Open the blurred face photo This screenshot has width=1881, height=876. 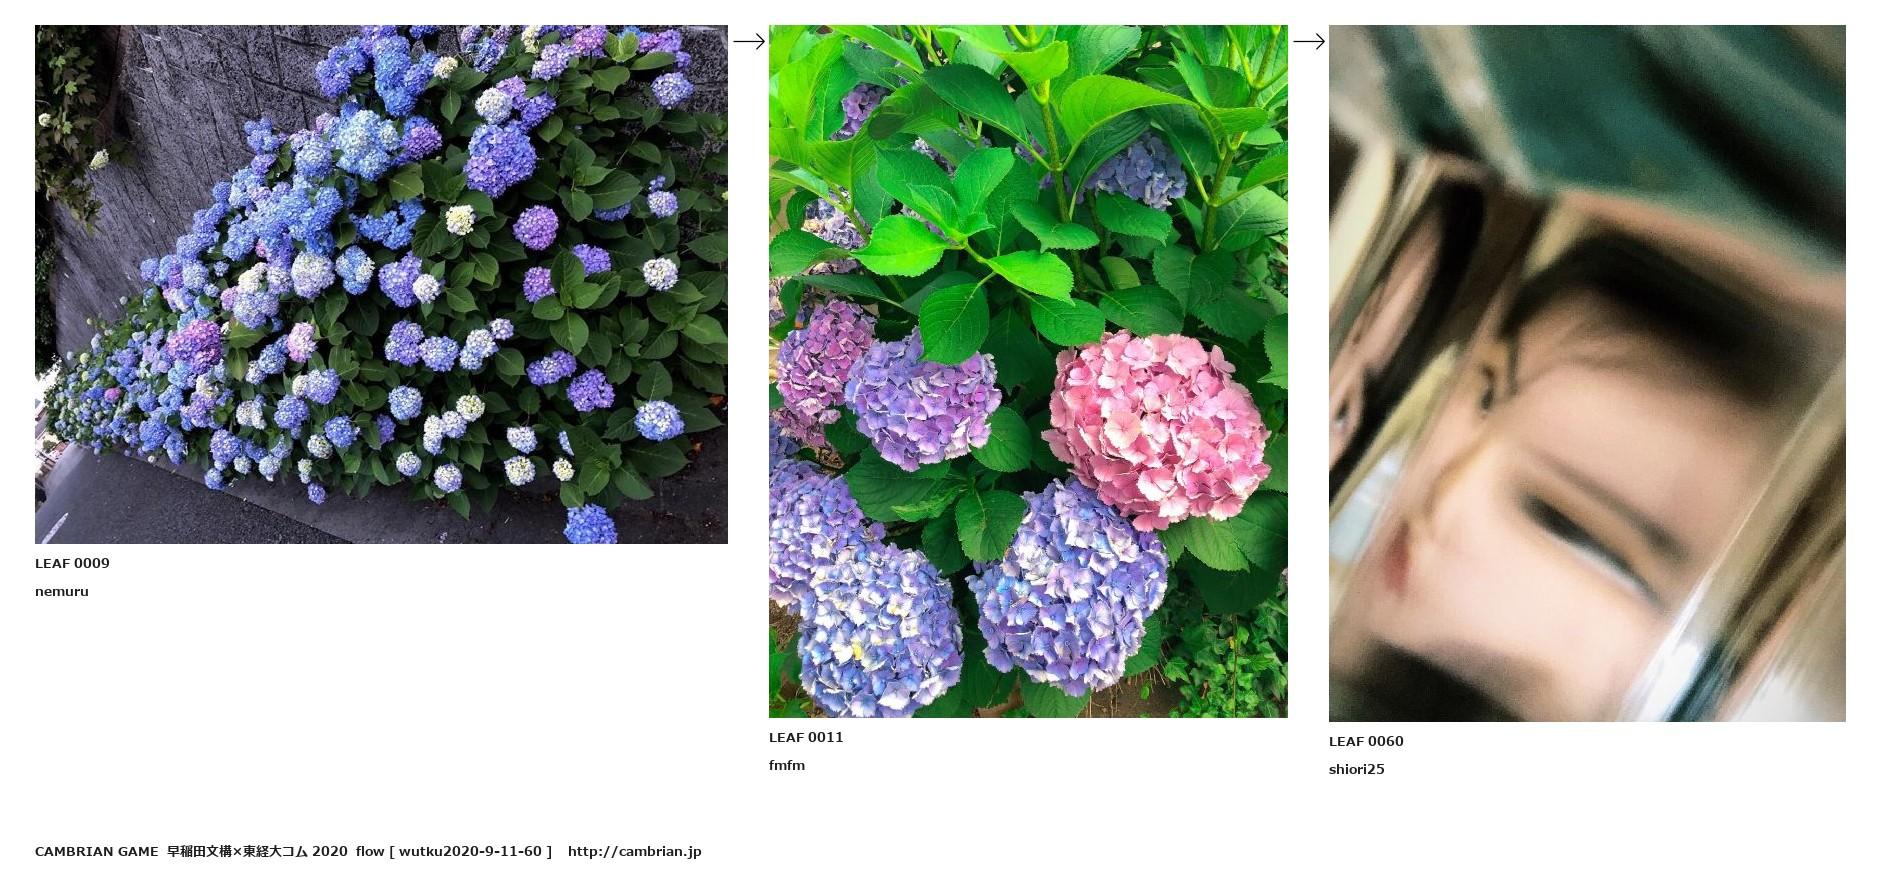[x=1587, y=373]
